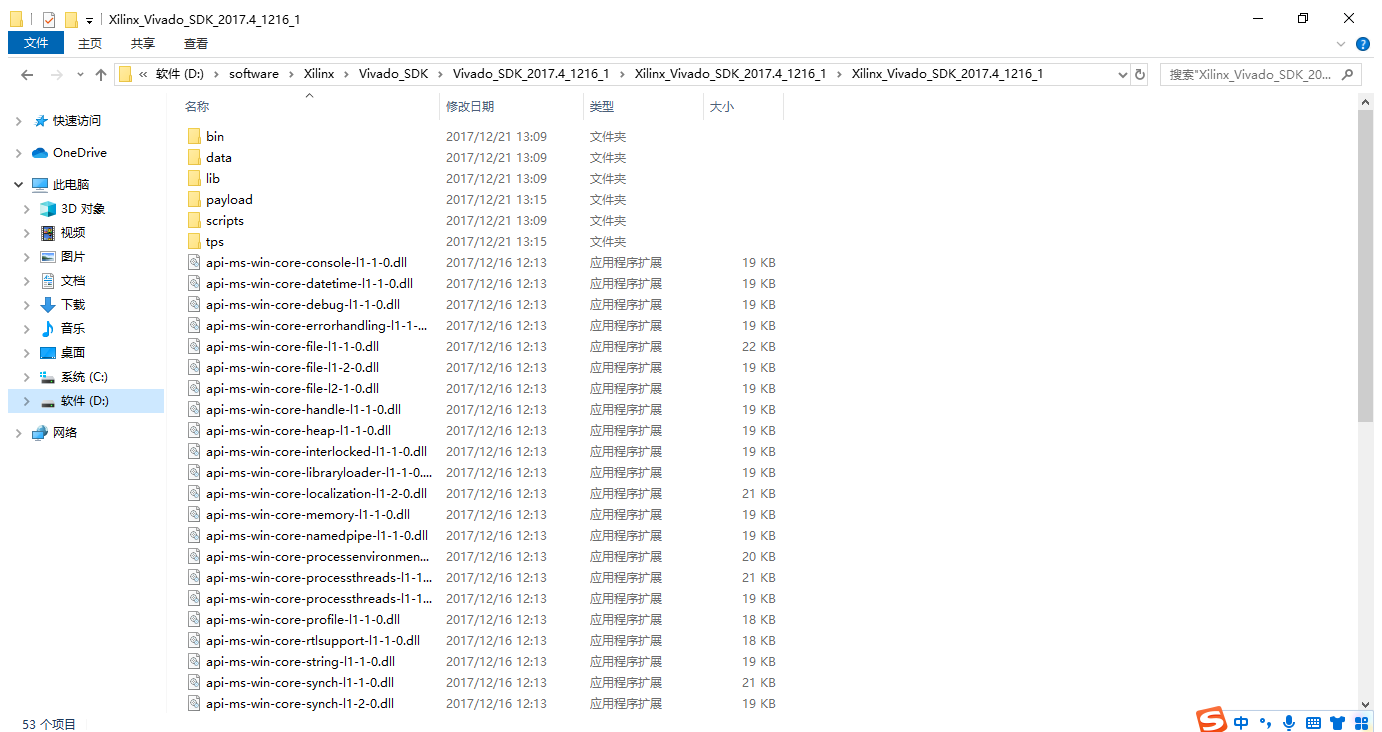Open the Sogou soft keyboard icon
The width and height of the screenshot is (1382, 732).
click(1313, 722)
